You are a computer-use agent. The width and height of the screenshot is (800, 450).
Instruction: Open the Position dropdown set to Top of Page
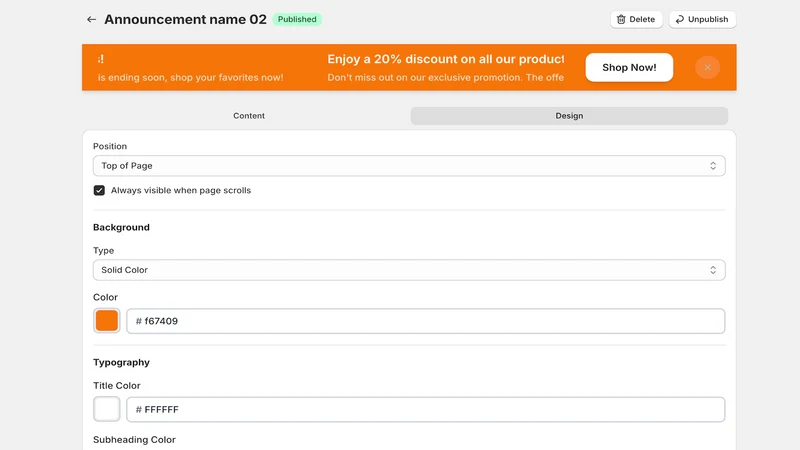point(409,166)
